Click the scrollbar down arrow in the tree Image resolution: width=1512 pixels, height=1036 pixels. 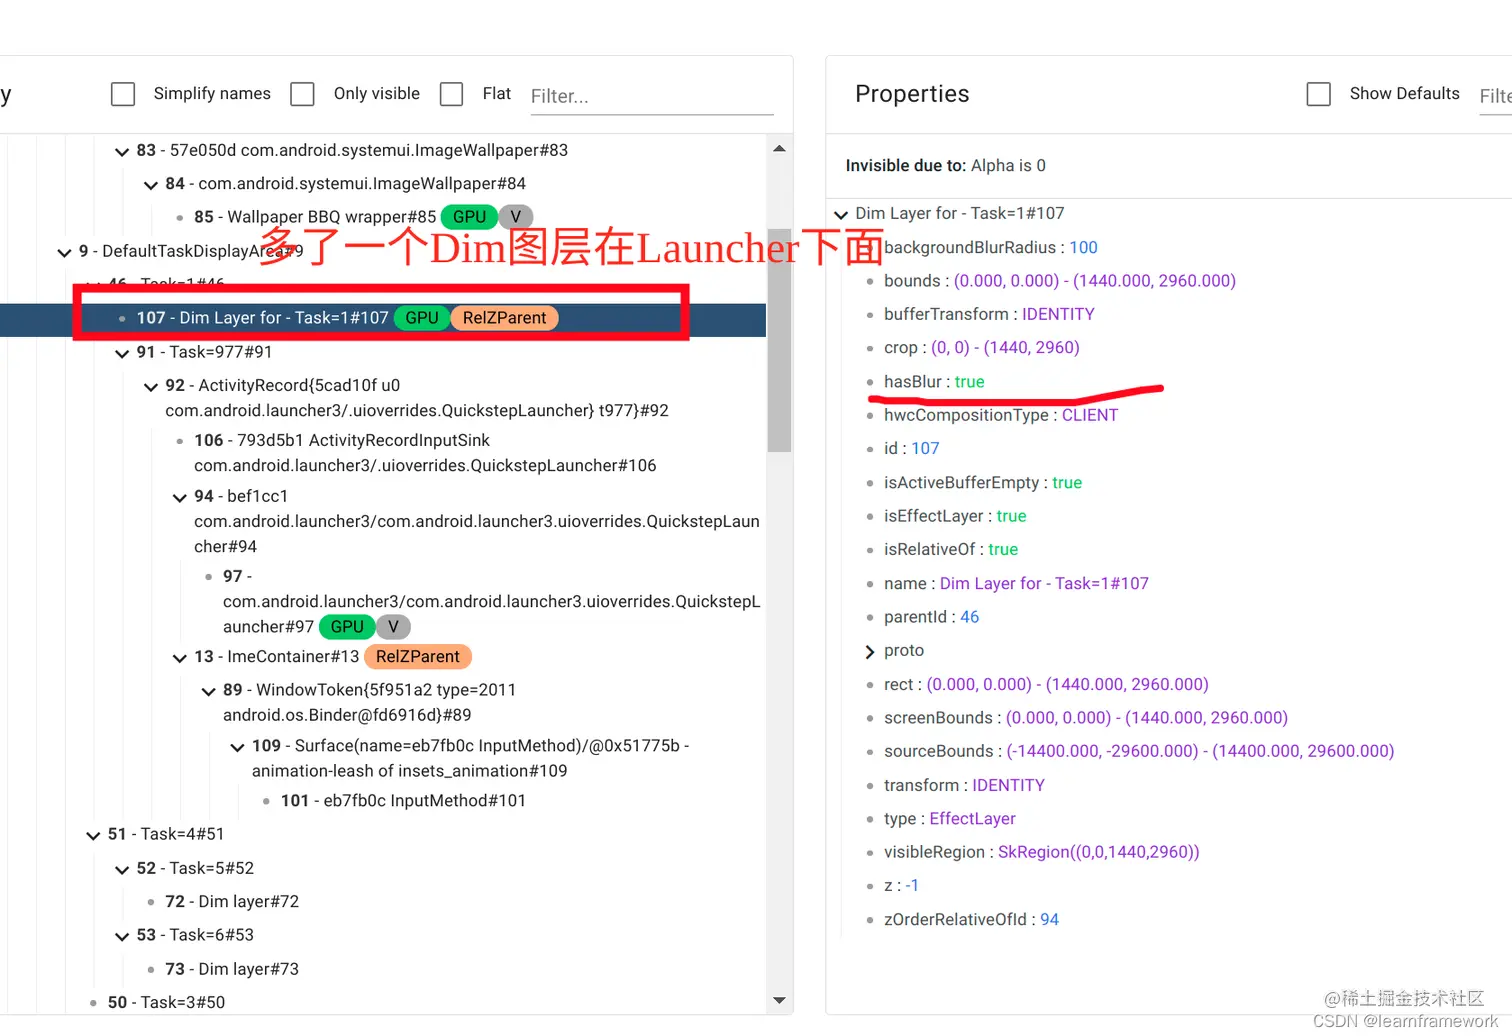(779, 1000)
